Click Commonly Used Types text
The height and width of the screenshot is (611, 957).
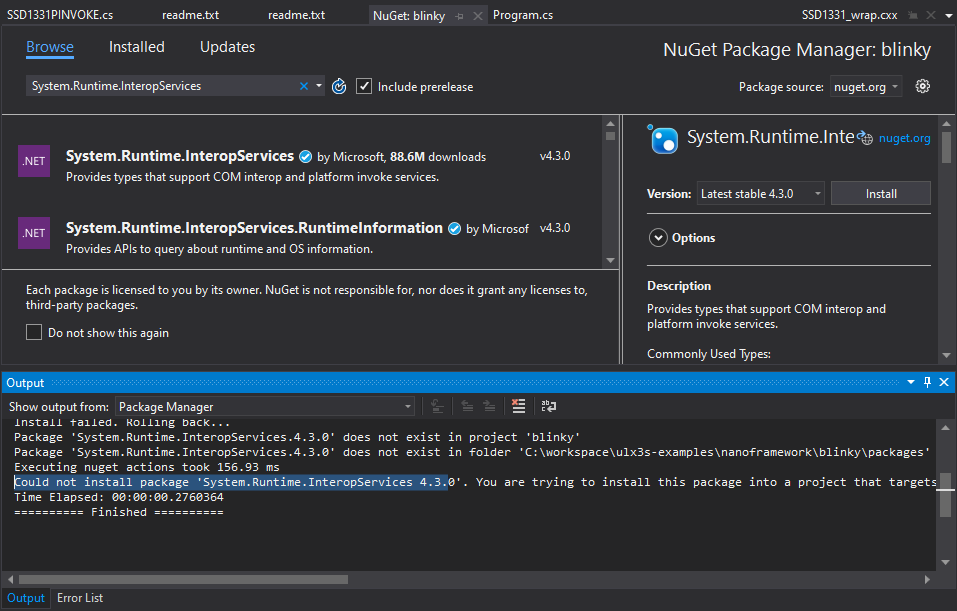coord(709,354)
